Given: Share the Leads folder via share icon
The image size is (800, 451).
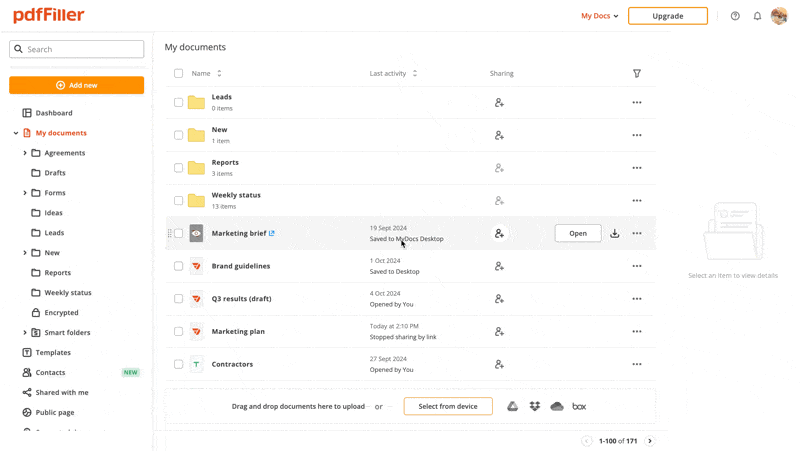Looking at the screenshot, I should coord(499,102).
